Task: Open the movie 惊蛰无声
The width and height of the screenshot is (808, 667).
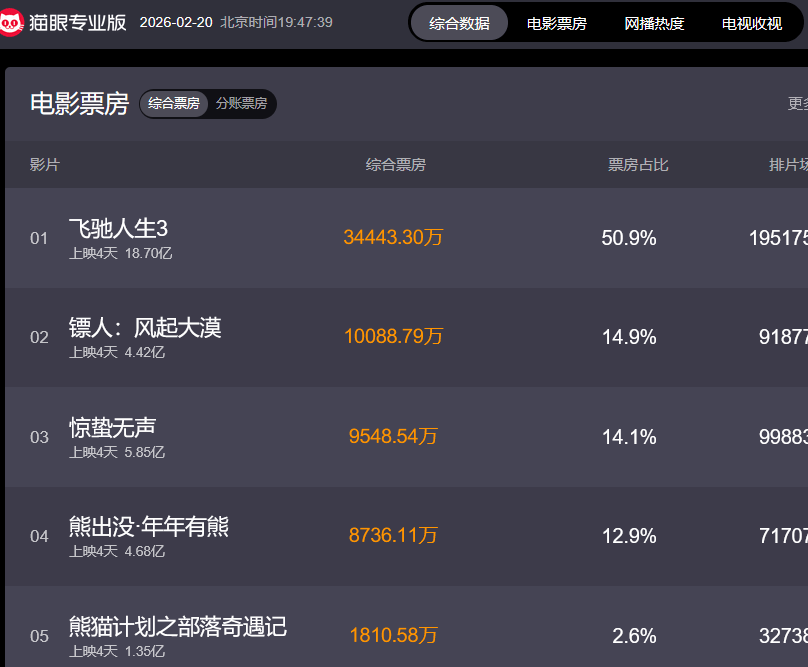Action: (x=112, y=427)
